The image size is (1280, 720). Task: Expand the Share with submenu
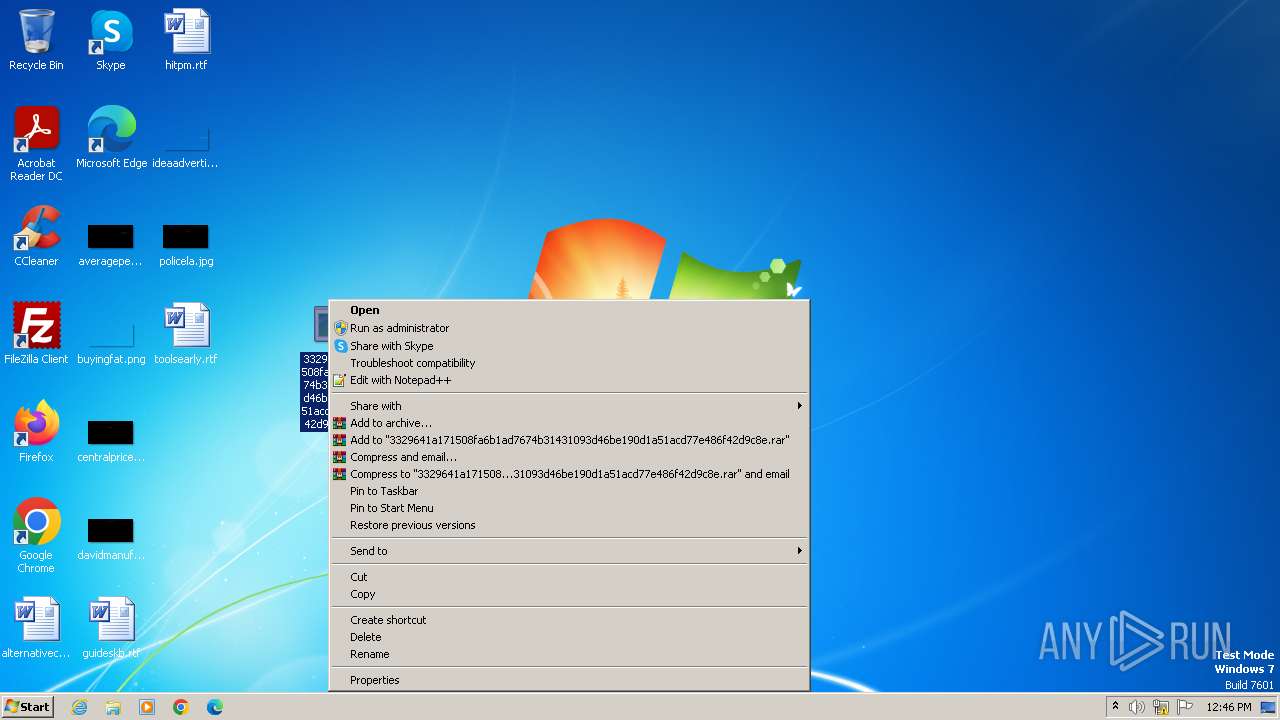(x=569, y=406)
